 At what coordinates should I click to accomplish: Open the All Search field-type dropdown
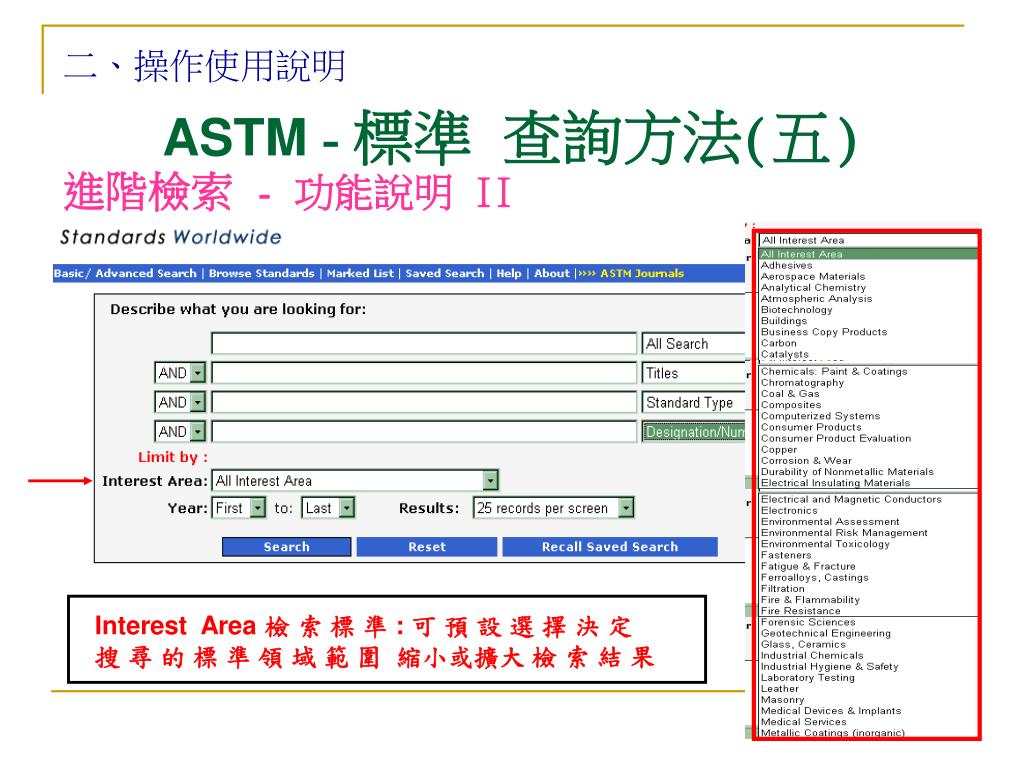[694, 344]
